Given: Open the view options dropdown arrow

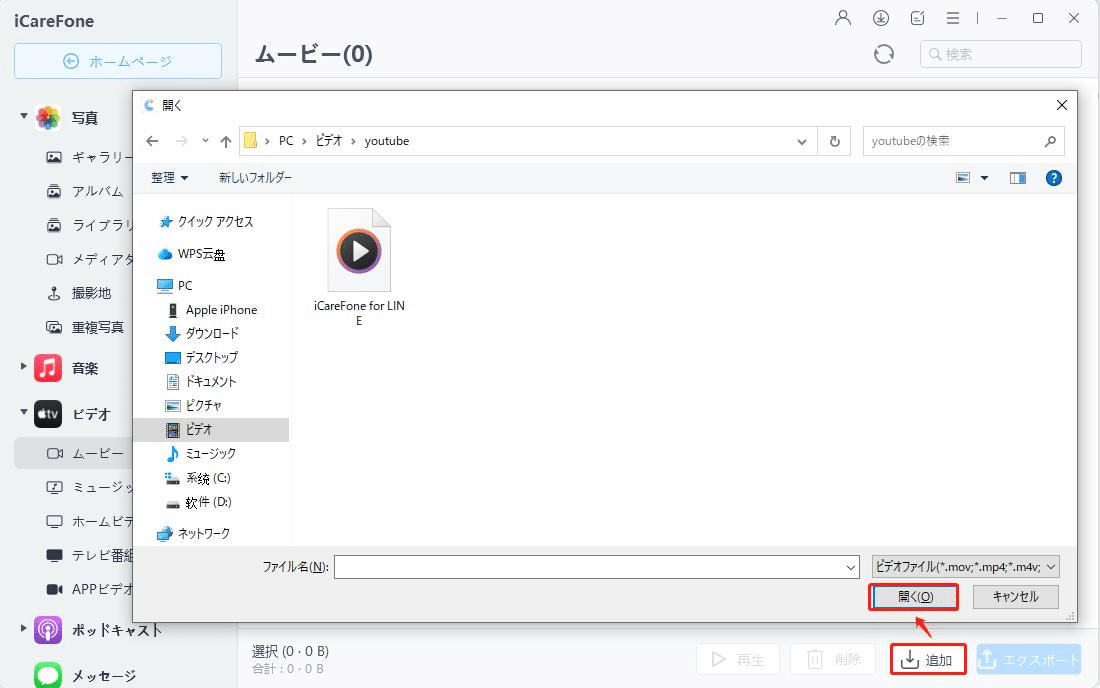Looking at the screenshot, I should (x=984, y=178).
